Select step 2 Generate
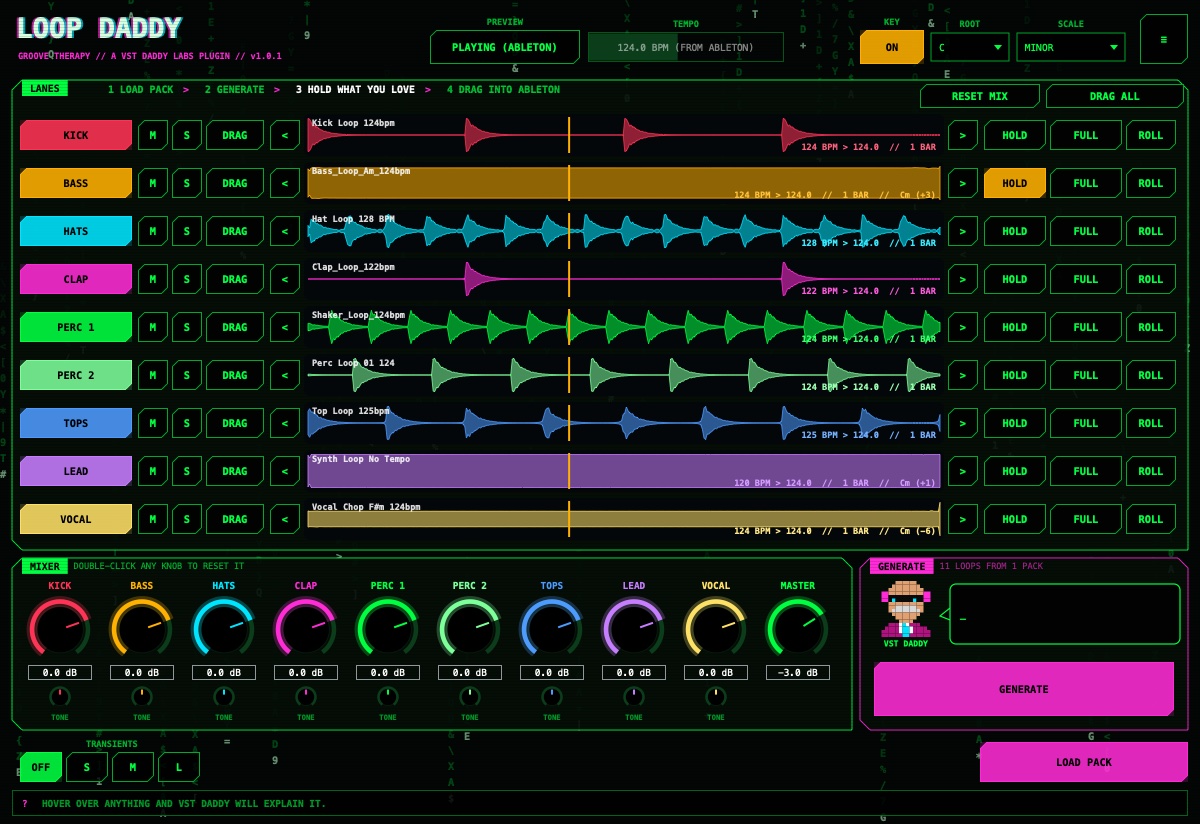1200x824 pixels. (x=235, y=90)
